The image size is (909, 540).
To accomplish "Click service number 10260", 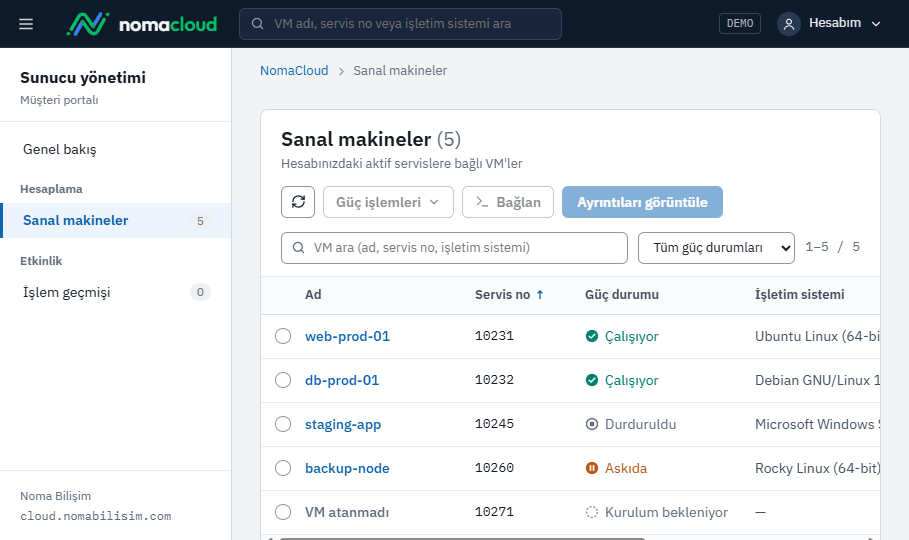I will tap(494, 468).
